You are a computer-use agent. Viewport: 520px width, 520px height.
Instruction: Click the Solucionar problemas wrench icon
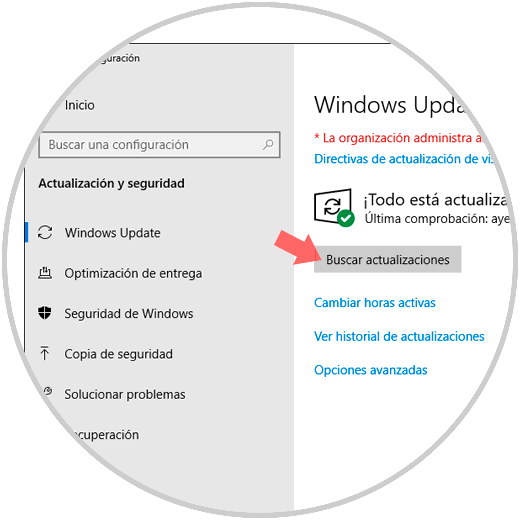tap(48, 391)
